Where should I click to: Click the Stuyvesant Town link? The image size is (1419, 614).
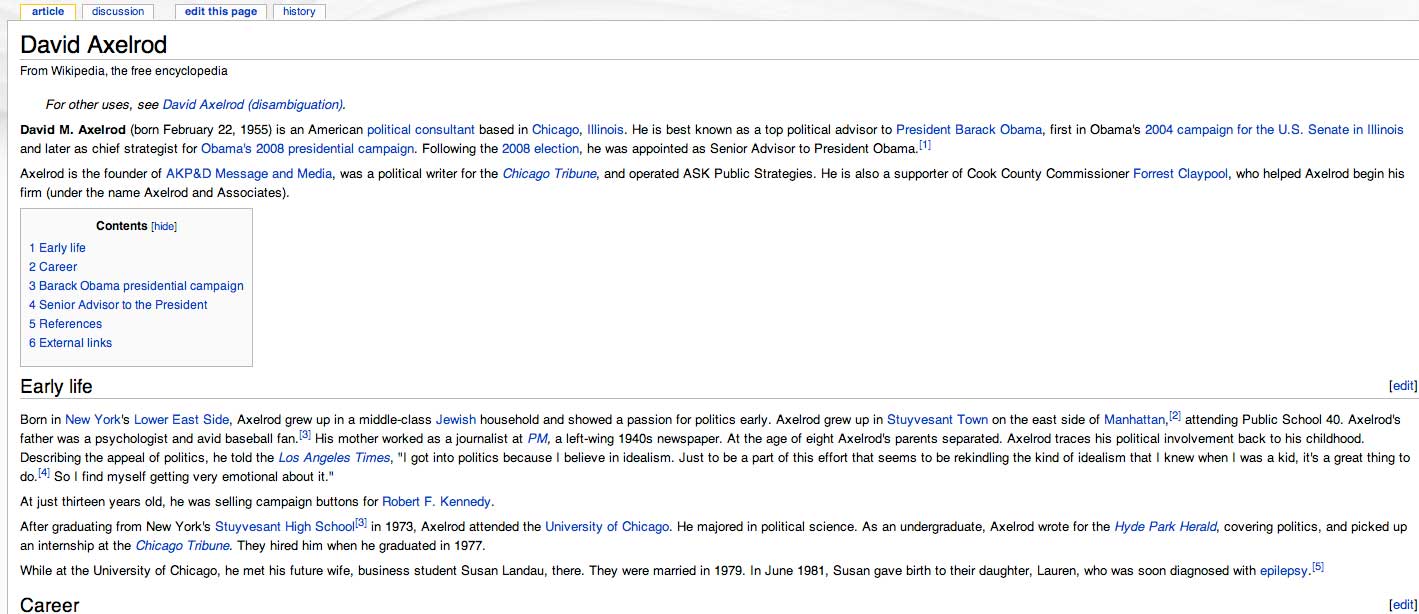(937, 420)
